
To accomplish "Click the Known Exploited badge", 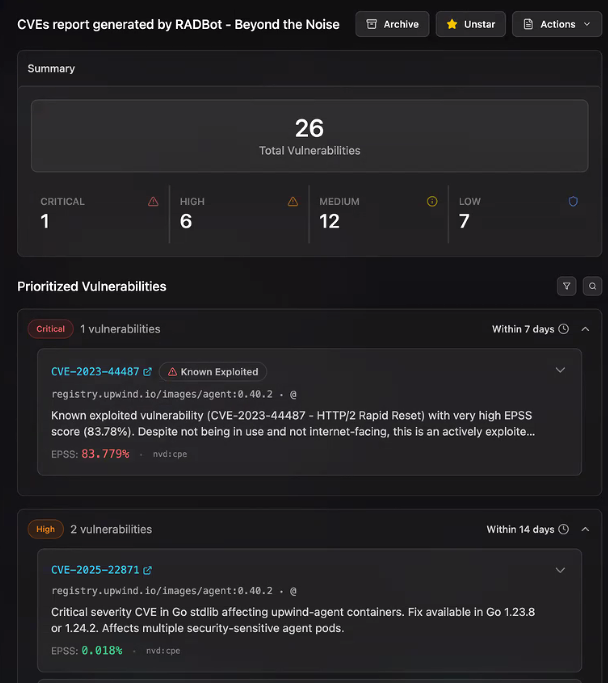I will [x=212, y=372].
